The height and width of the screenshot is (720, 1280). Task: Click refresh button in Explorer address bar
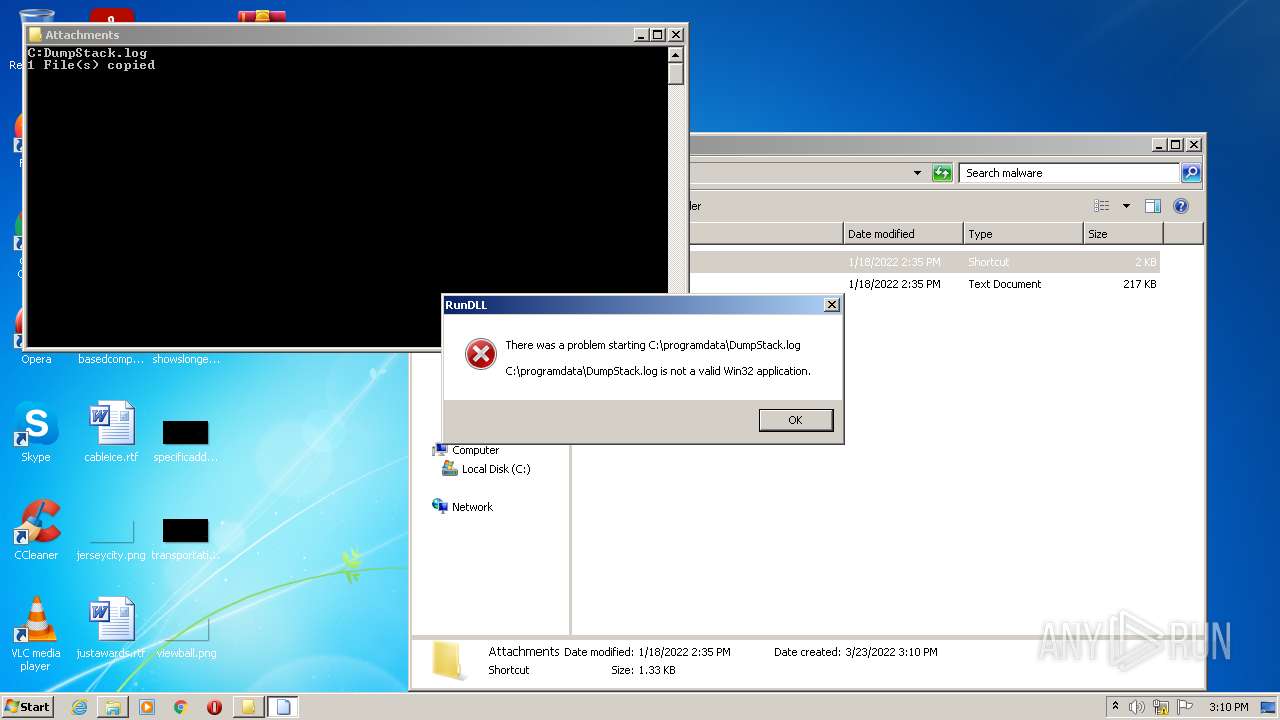942,173
